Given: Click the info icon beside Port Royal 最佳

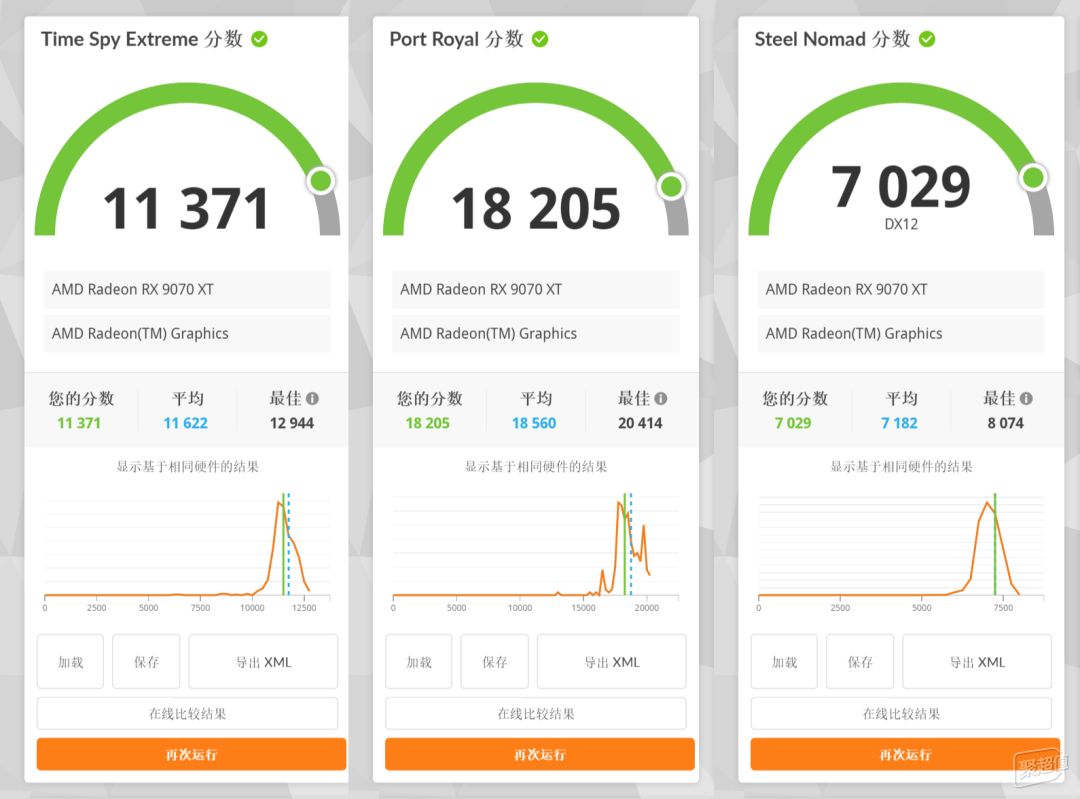Looking at the screenshot, I should coord(661,398).
